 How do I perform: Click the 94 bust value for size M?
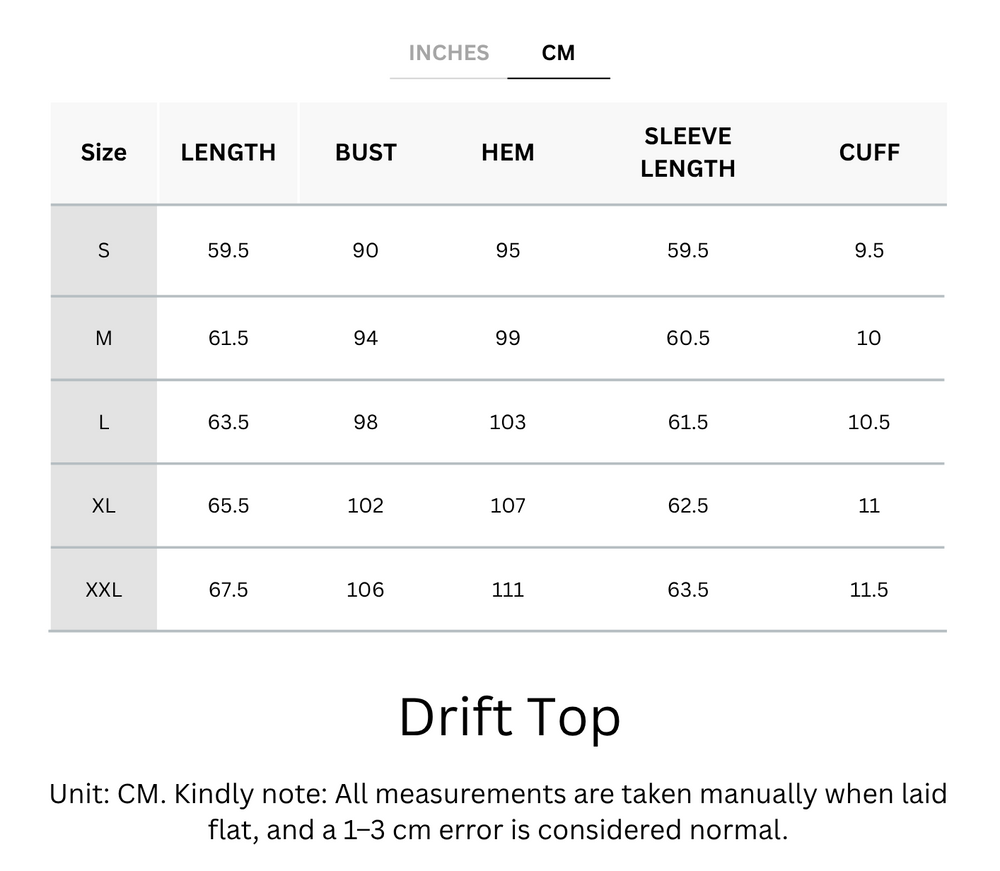365,337
